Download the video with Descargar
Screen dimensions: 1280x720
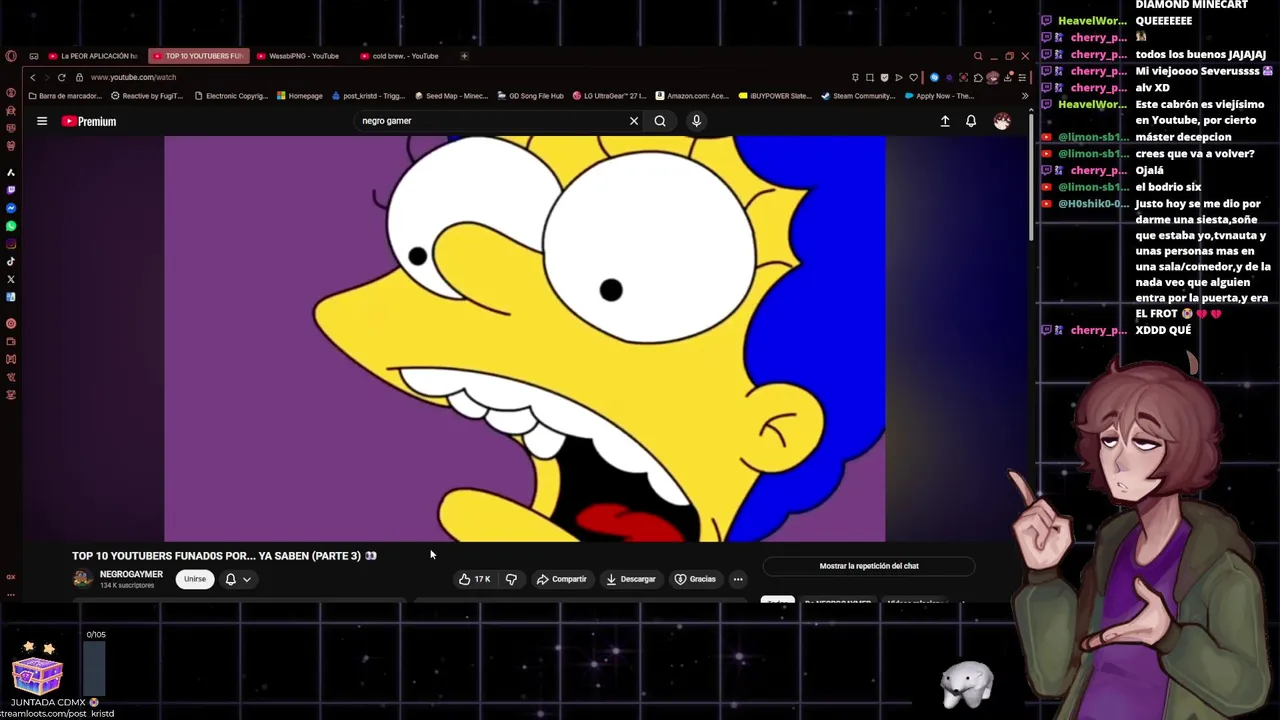click(x=631, y=579)
